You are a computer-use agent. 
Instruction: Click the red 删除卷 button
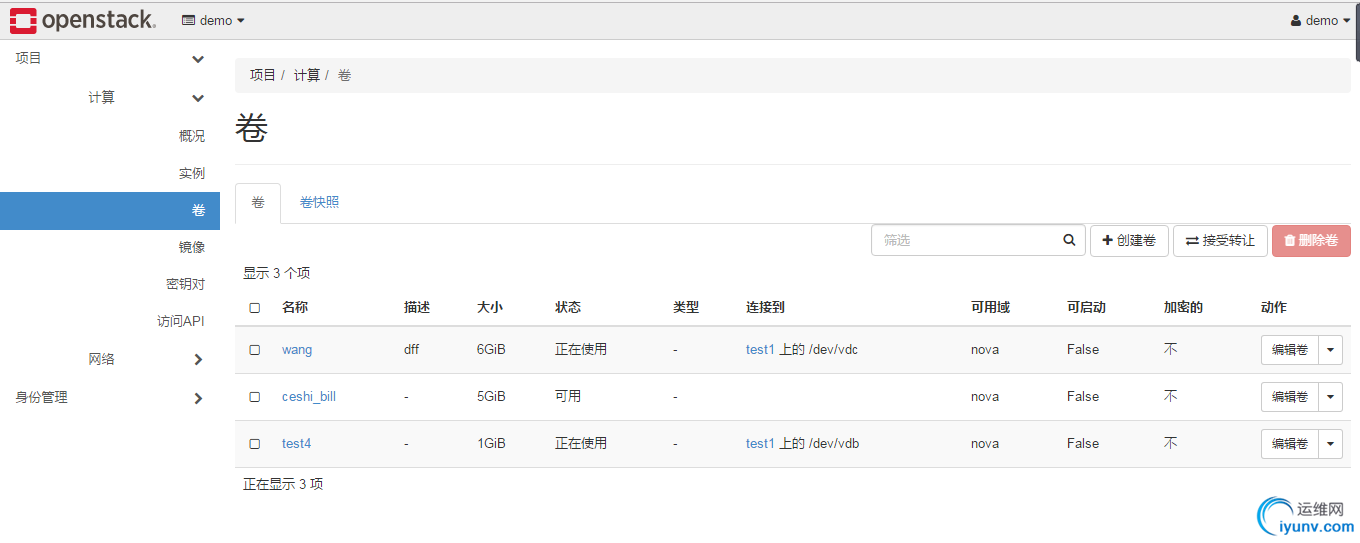click(1311, 241)
